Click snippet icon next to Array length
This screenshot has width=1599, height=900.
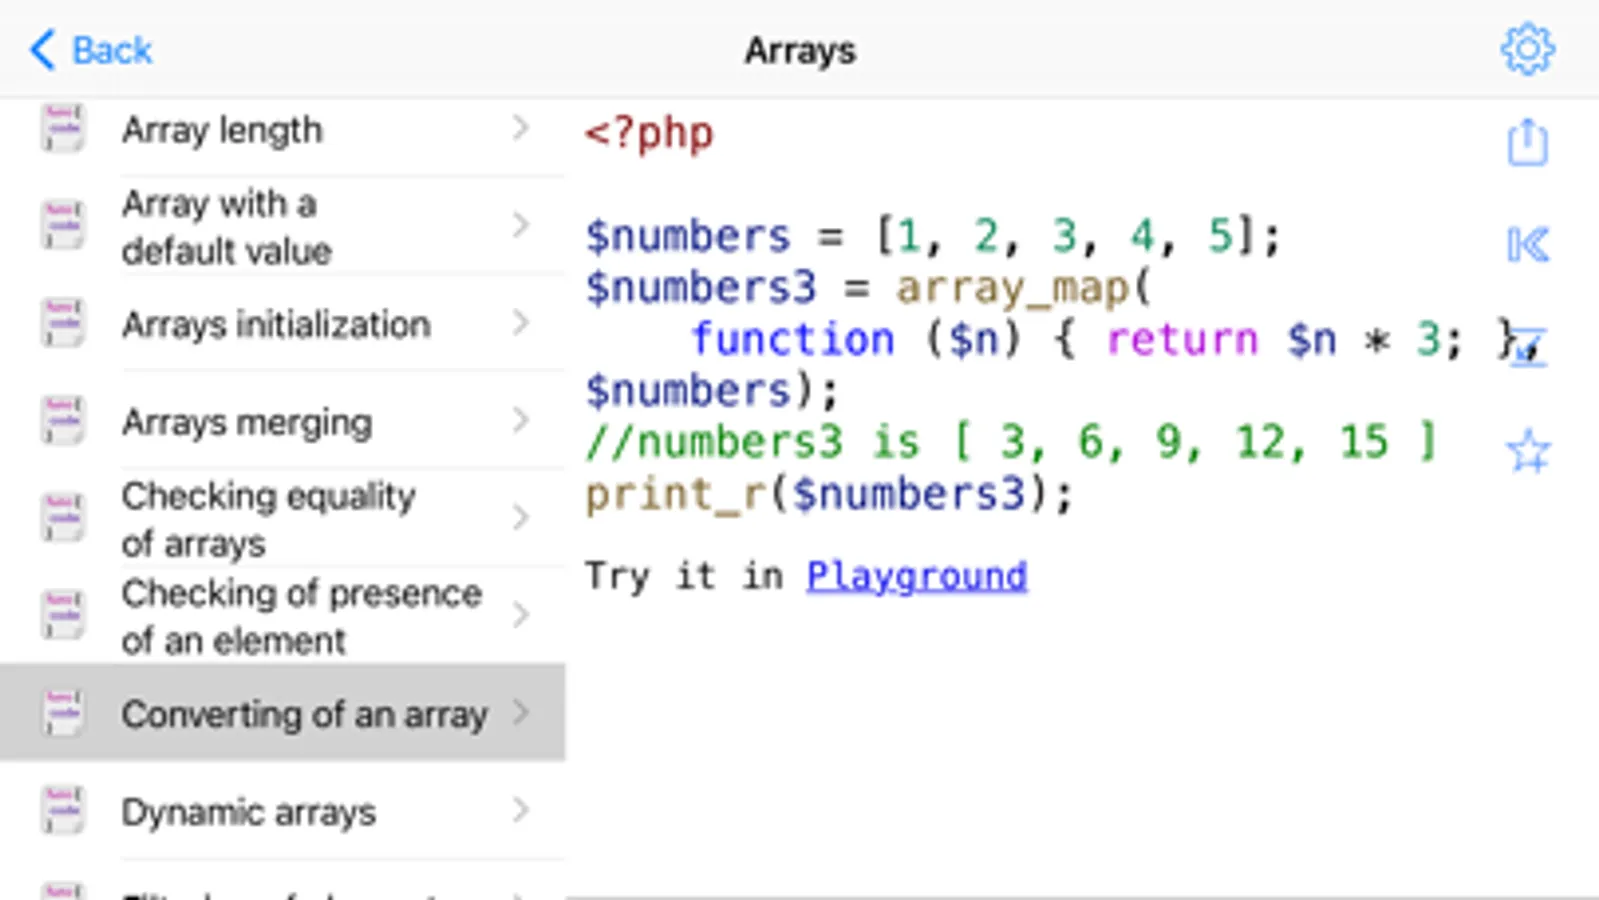click(62, 128)
